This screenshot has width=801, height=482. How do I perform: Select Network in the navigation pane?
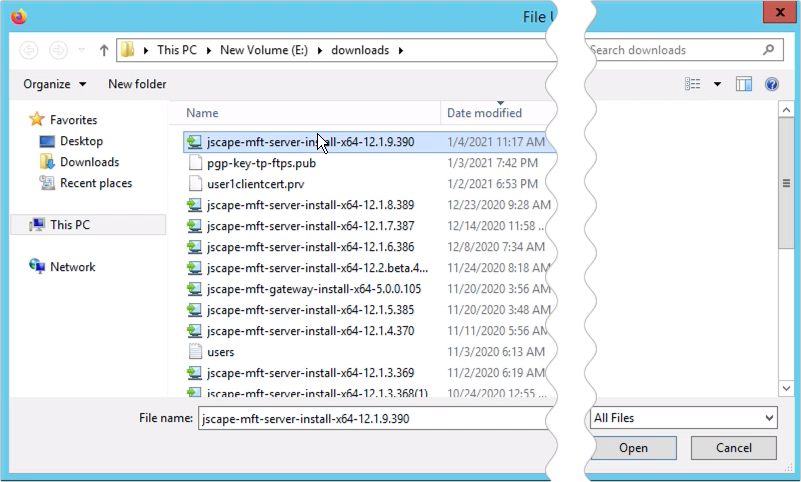[x=73, y=267]
